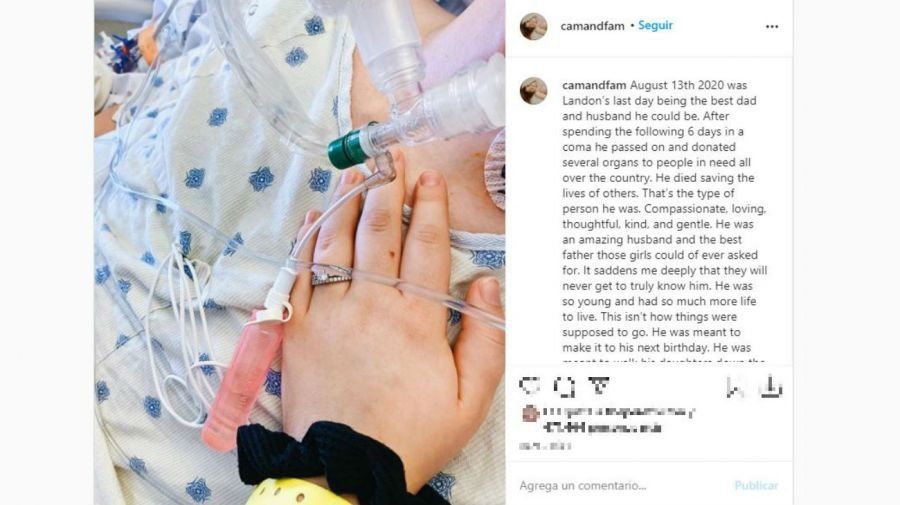Click the Publicar button
This screenshot has height=505, width=900.
click(756, 485)
